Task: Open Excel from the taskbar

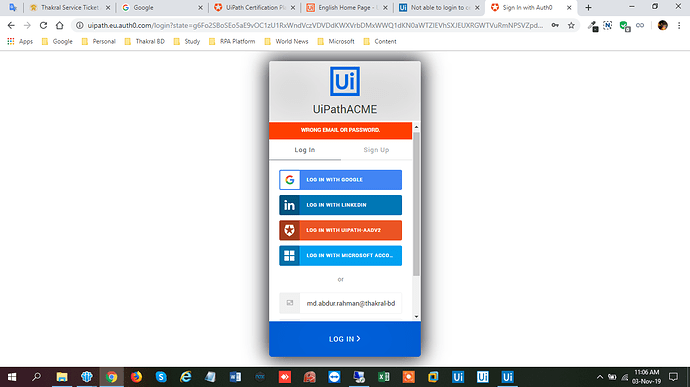Action: pyautogui.click(x=384, y=377)
